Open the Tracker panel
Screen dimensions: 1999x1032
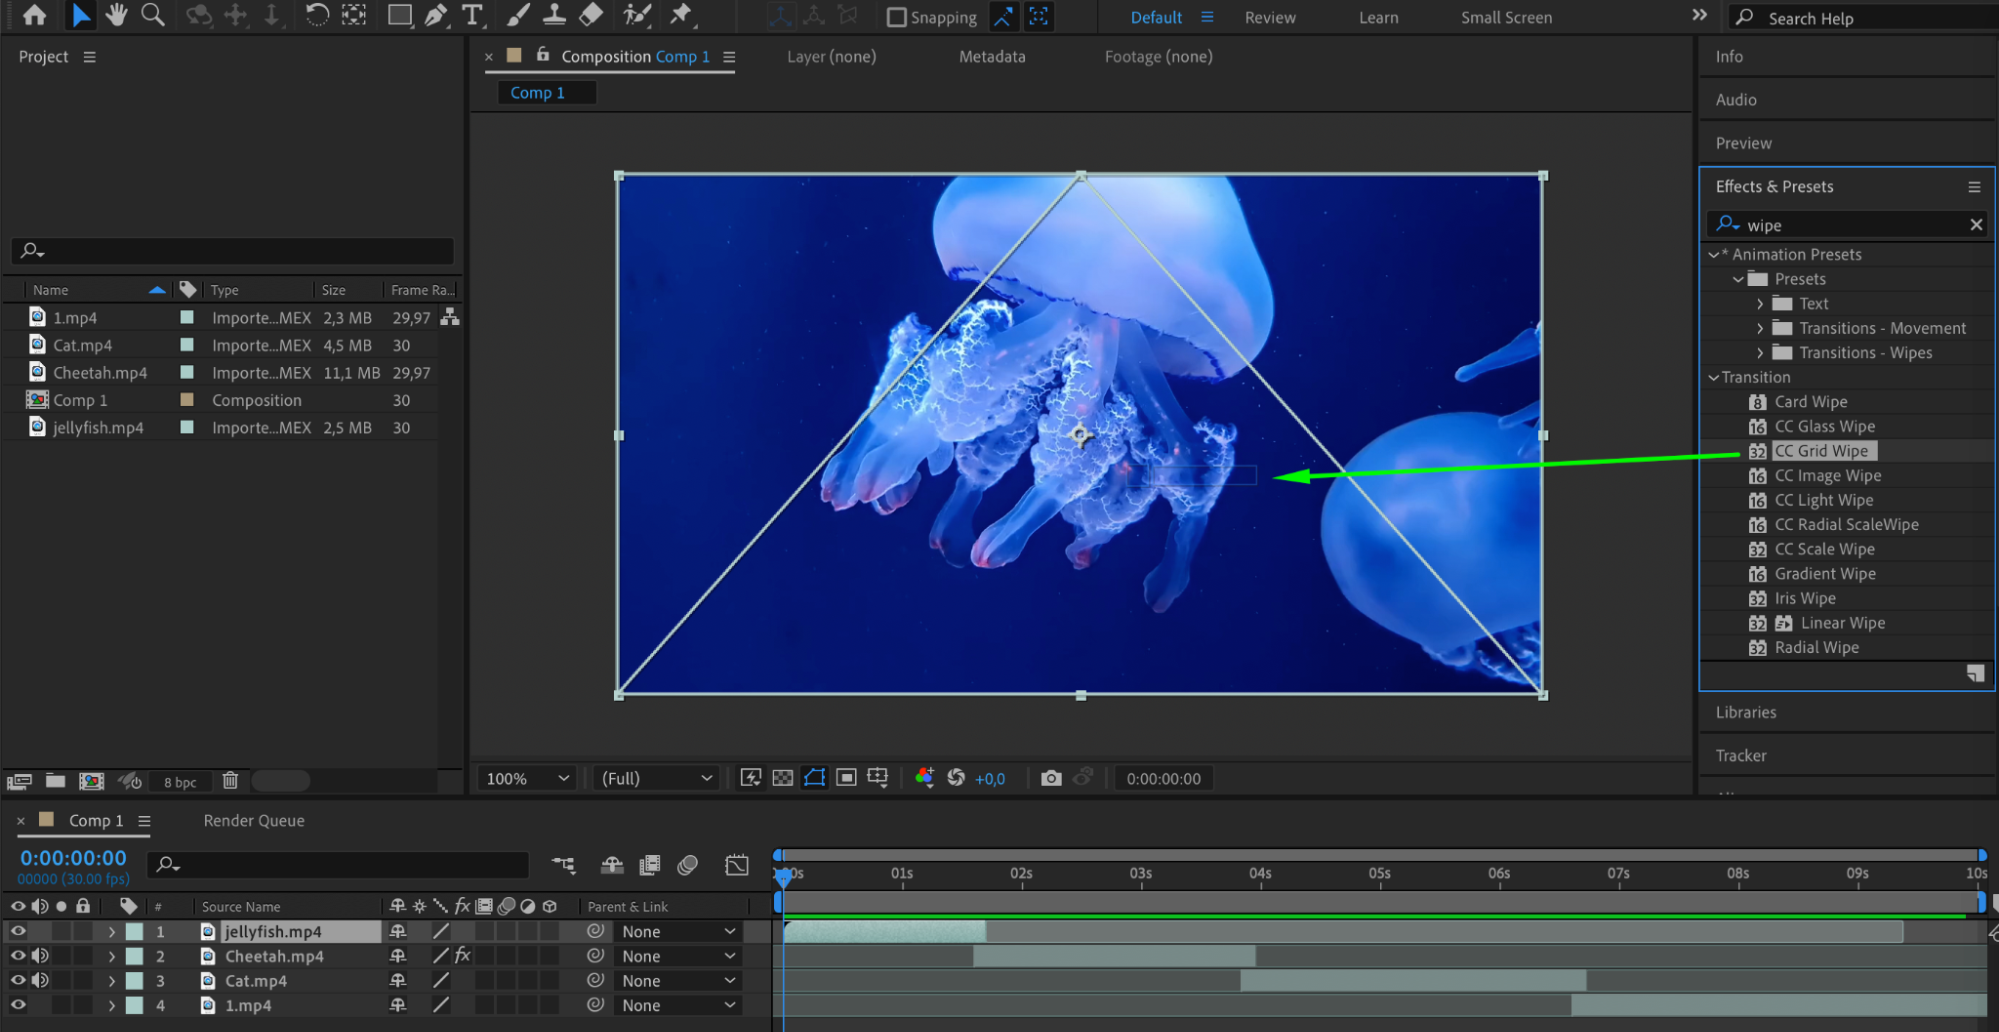tap(1741, 756)
